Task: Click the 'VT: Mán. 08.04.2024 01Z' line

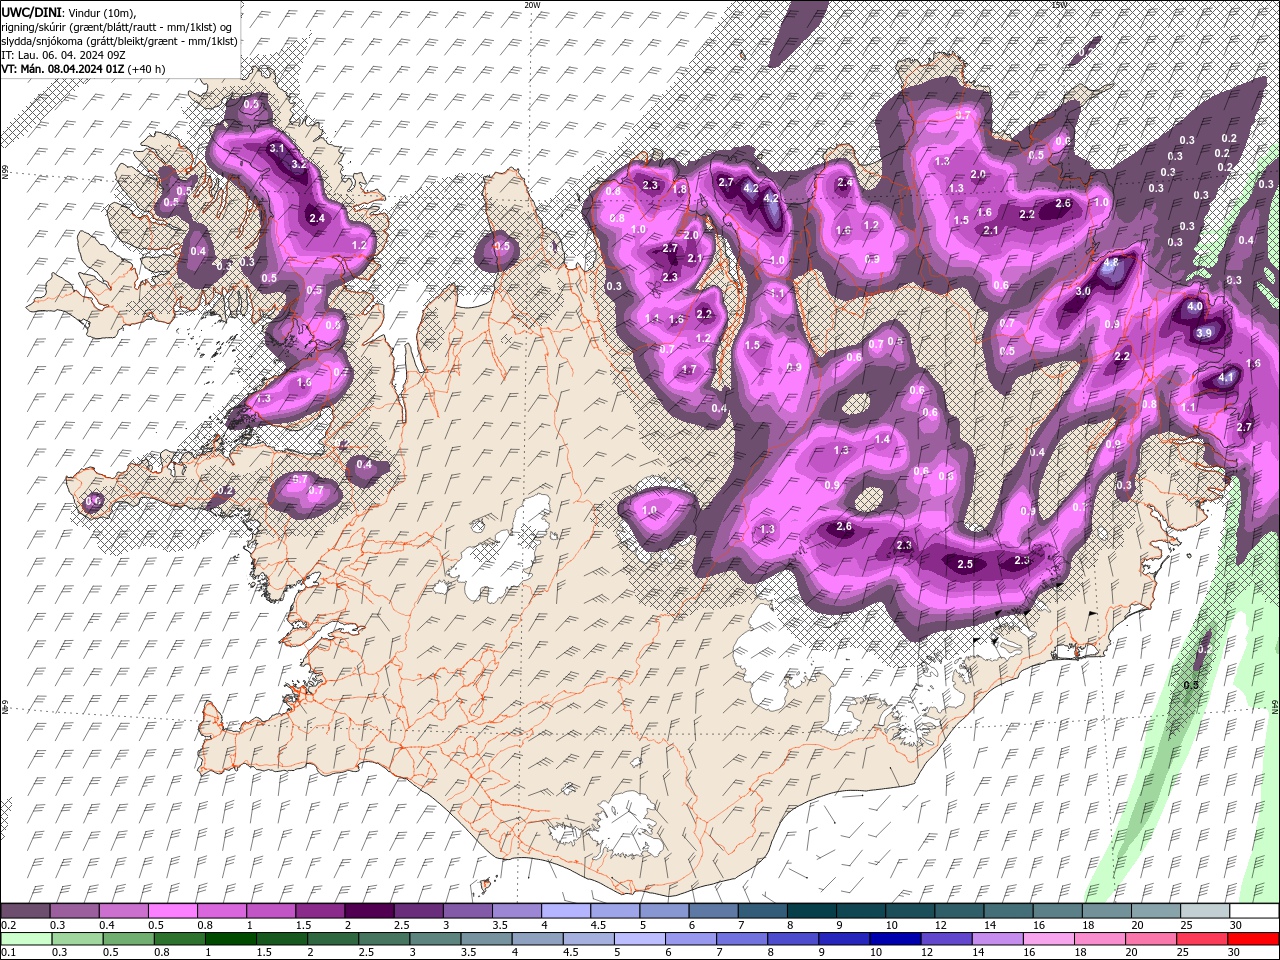Action: [x=62, y=69]
